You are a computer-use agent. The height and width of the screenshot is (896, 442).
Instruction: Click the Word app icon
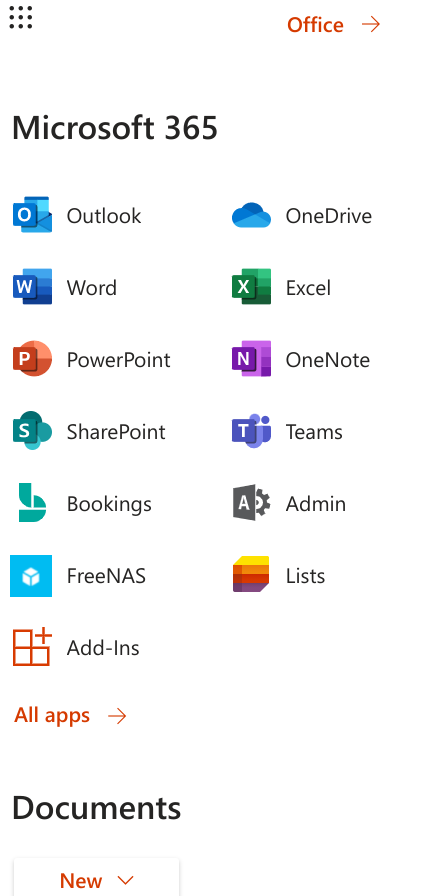click(33, 287)
